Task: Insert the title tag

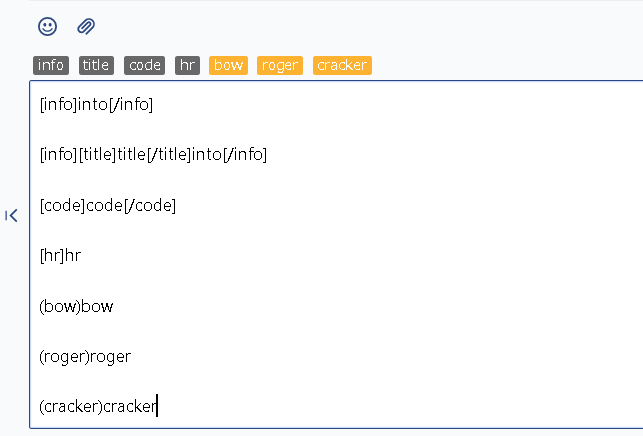Action: [x=96, y=65]
